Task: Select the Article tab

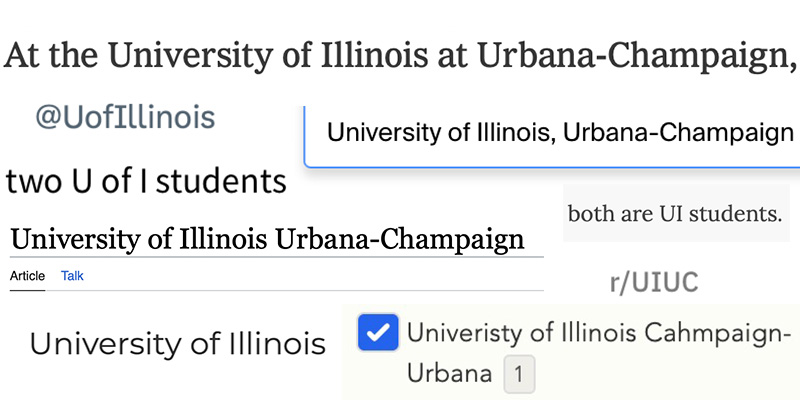Action: tap(28, 276)
